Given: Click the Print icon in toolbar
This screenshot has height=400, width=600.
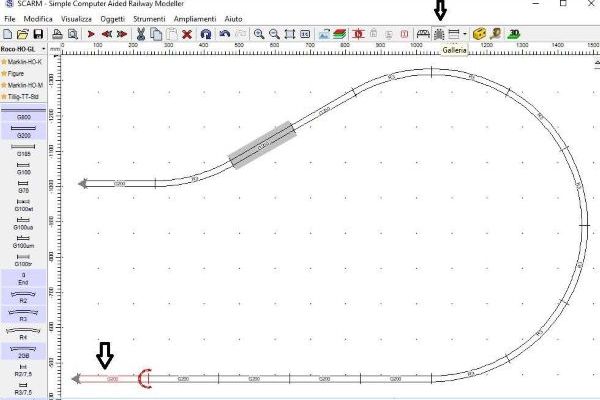Looking at the screenshot, I should 57,34.
